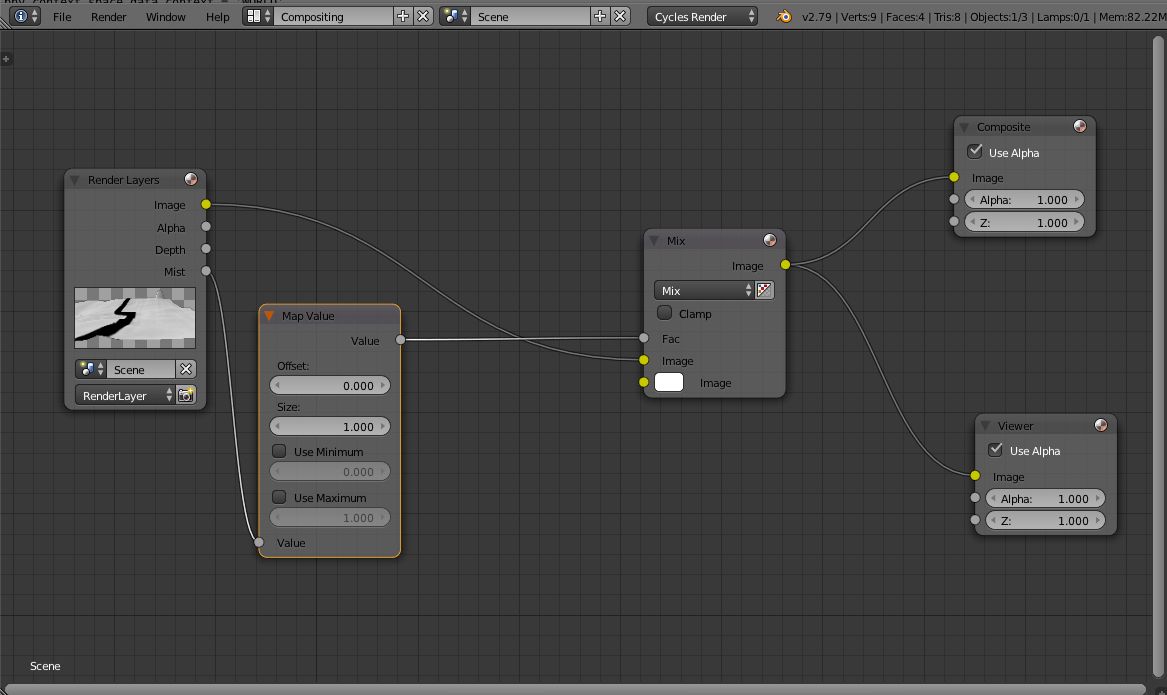Click the Mist output socket of Render Layers
Image resolution: width=1167 pixels, height=695 pixels.
[205, 271]
